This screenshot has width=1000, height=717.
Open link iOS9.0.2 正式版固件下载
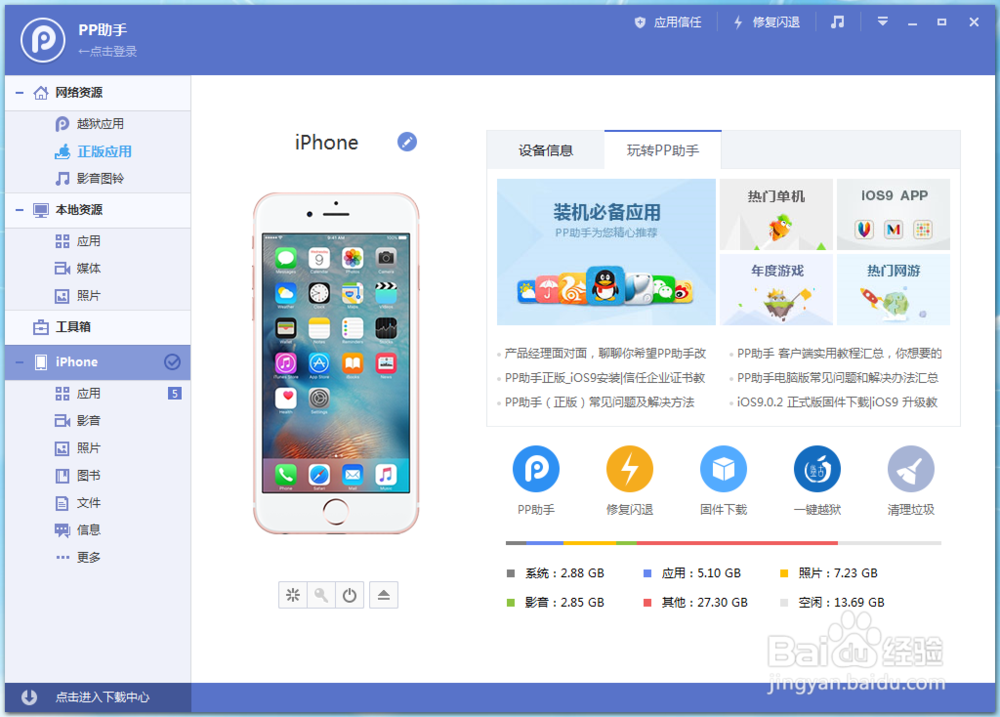click(x=837, y=402)
